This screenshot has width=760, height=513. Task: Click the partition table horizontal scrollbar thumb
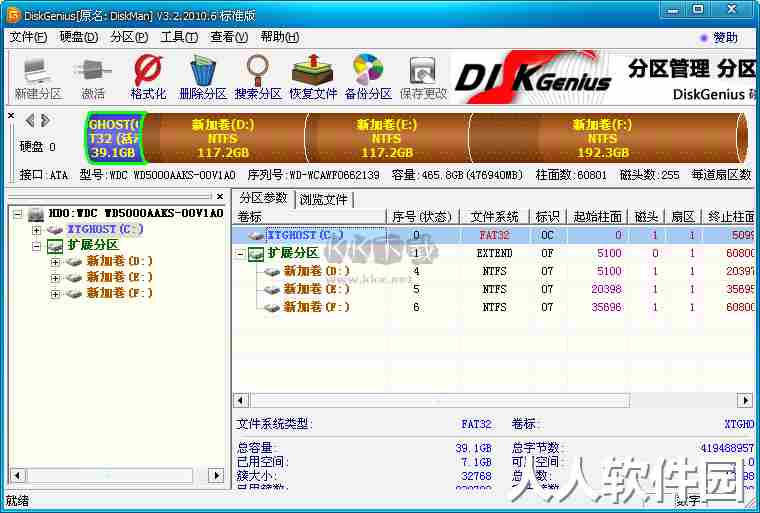(439, 401)
